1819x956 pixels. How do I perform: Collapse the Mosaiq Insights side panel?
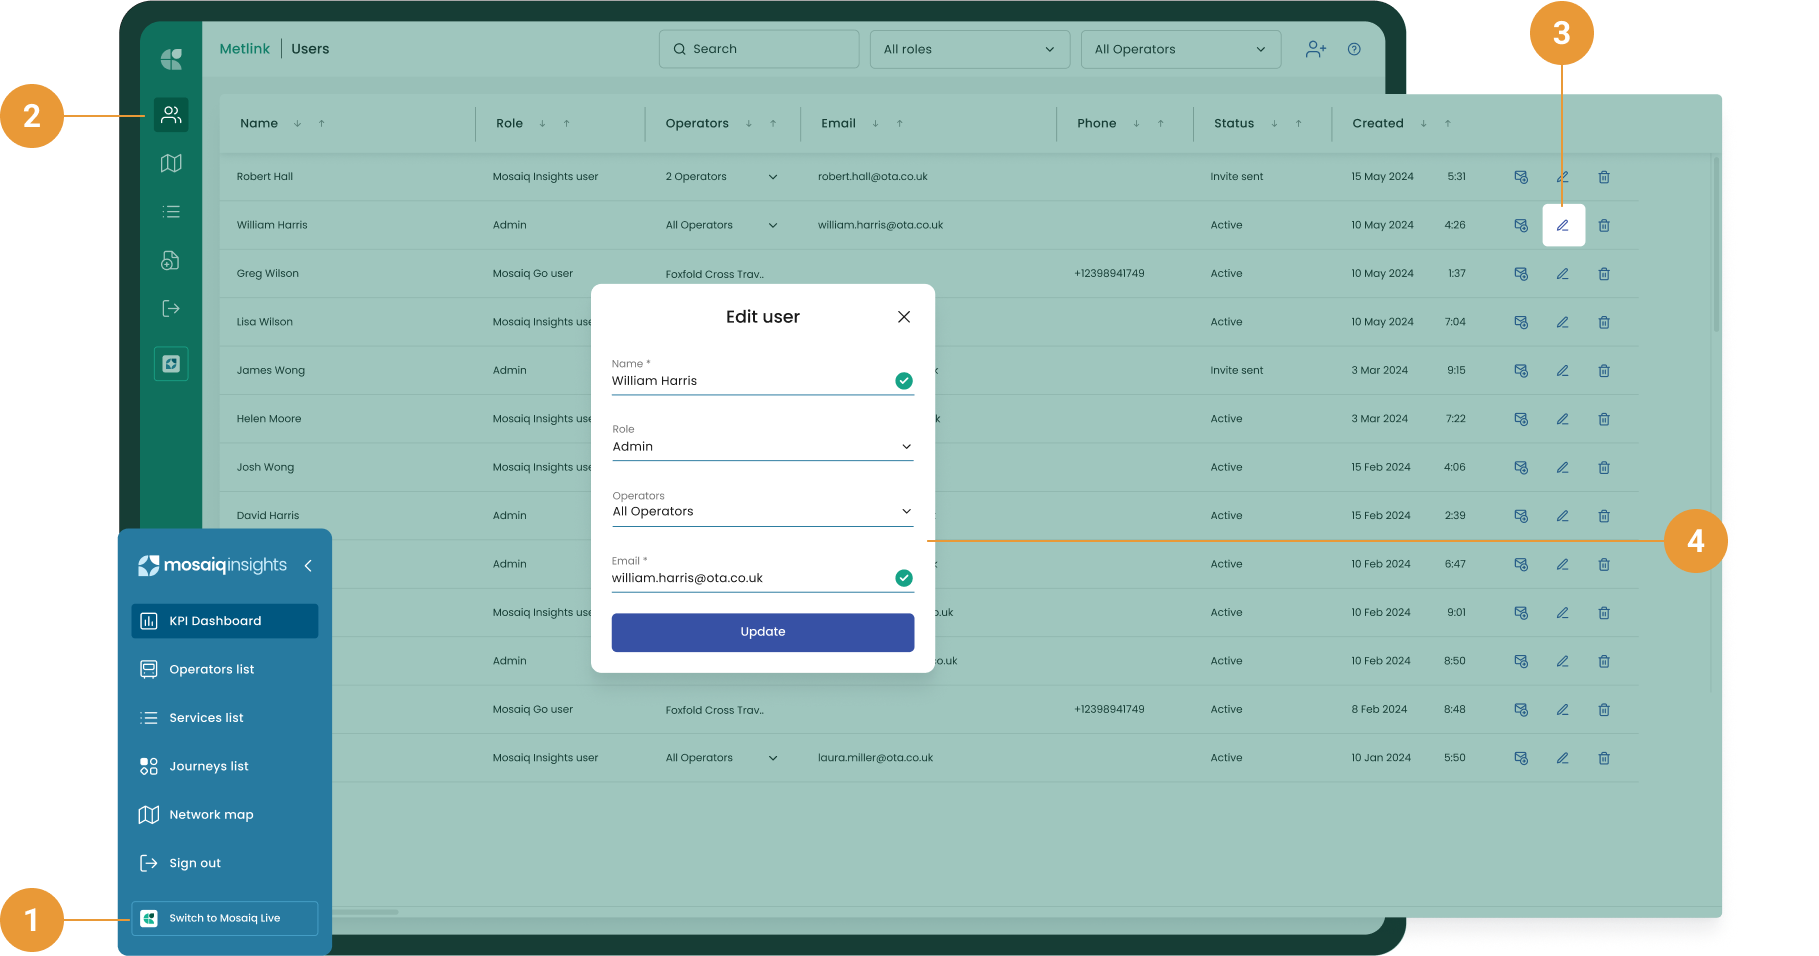308,566
